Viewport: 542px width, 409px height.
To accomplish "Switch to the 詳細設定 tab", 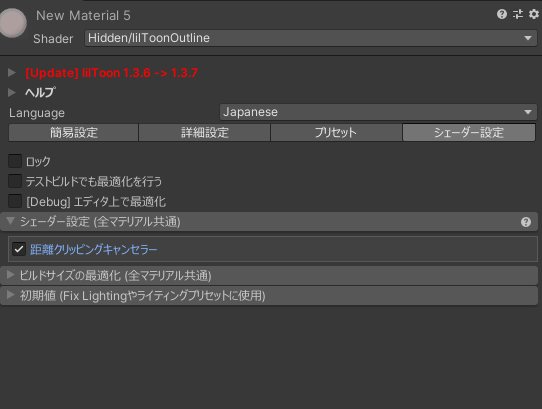I will (x=204, y=132).
